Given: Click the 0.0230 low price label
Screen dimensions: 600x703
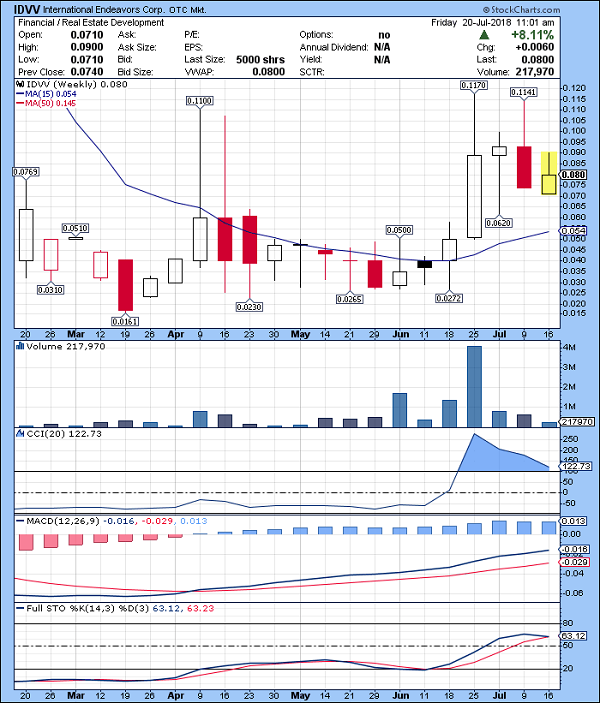Looking at the screenshot, I should [x=249, y=307].
